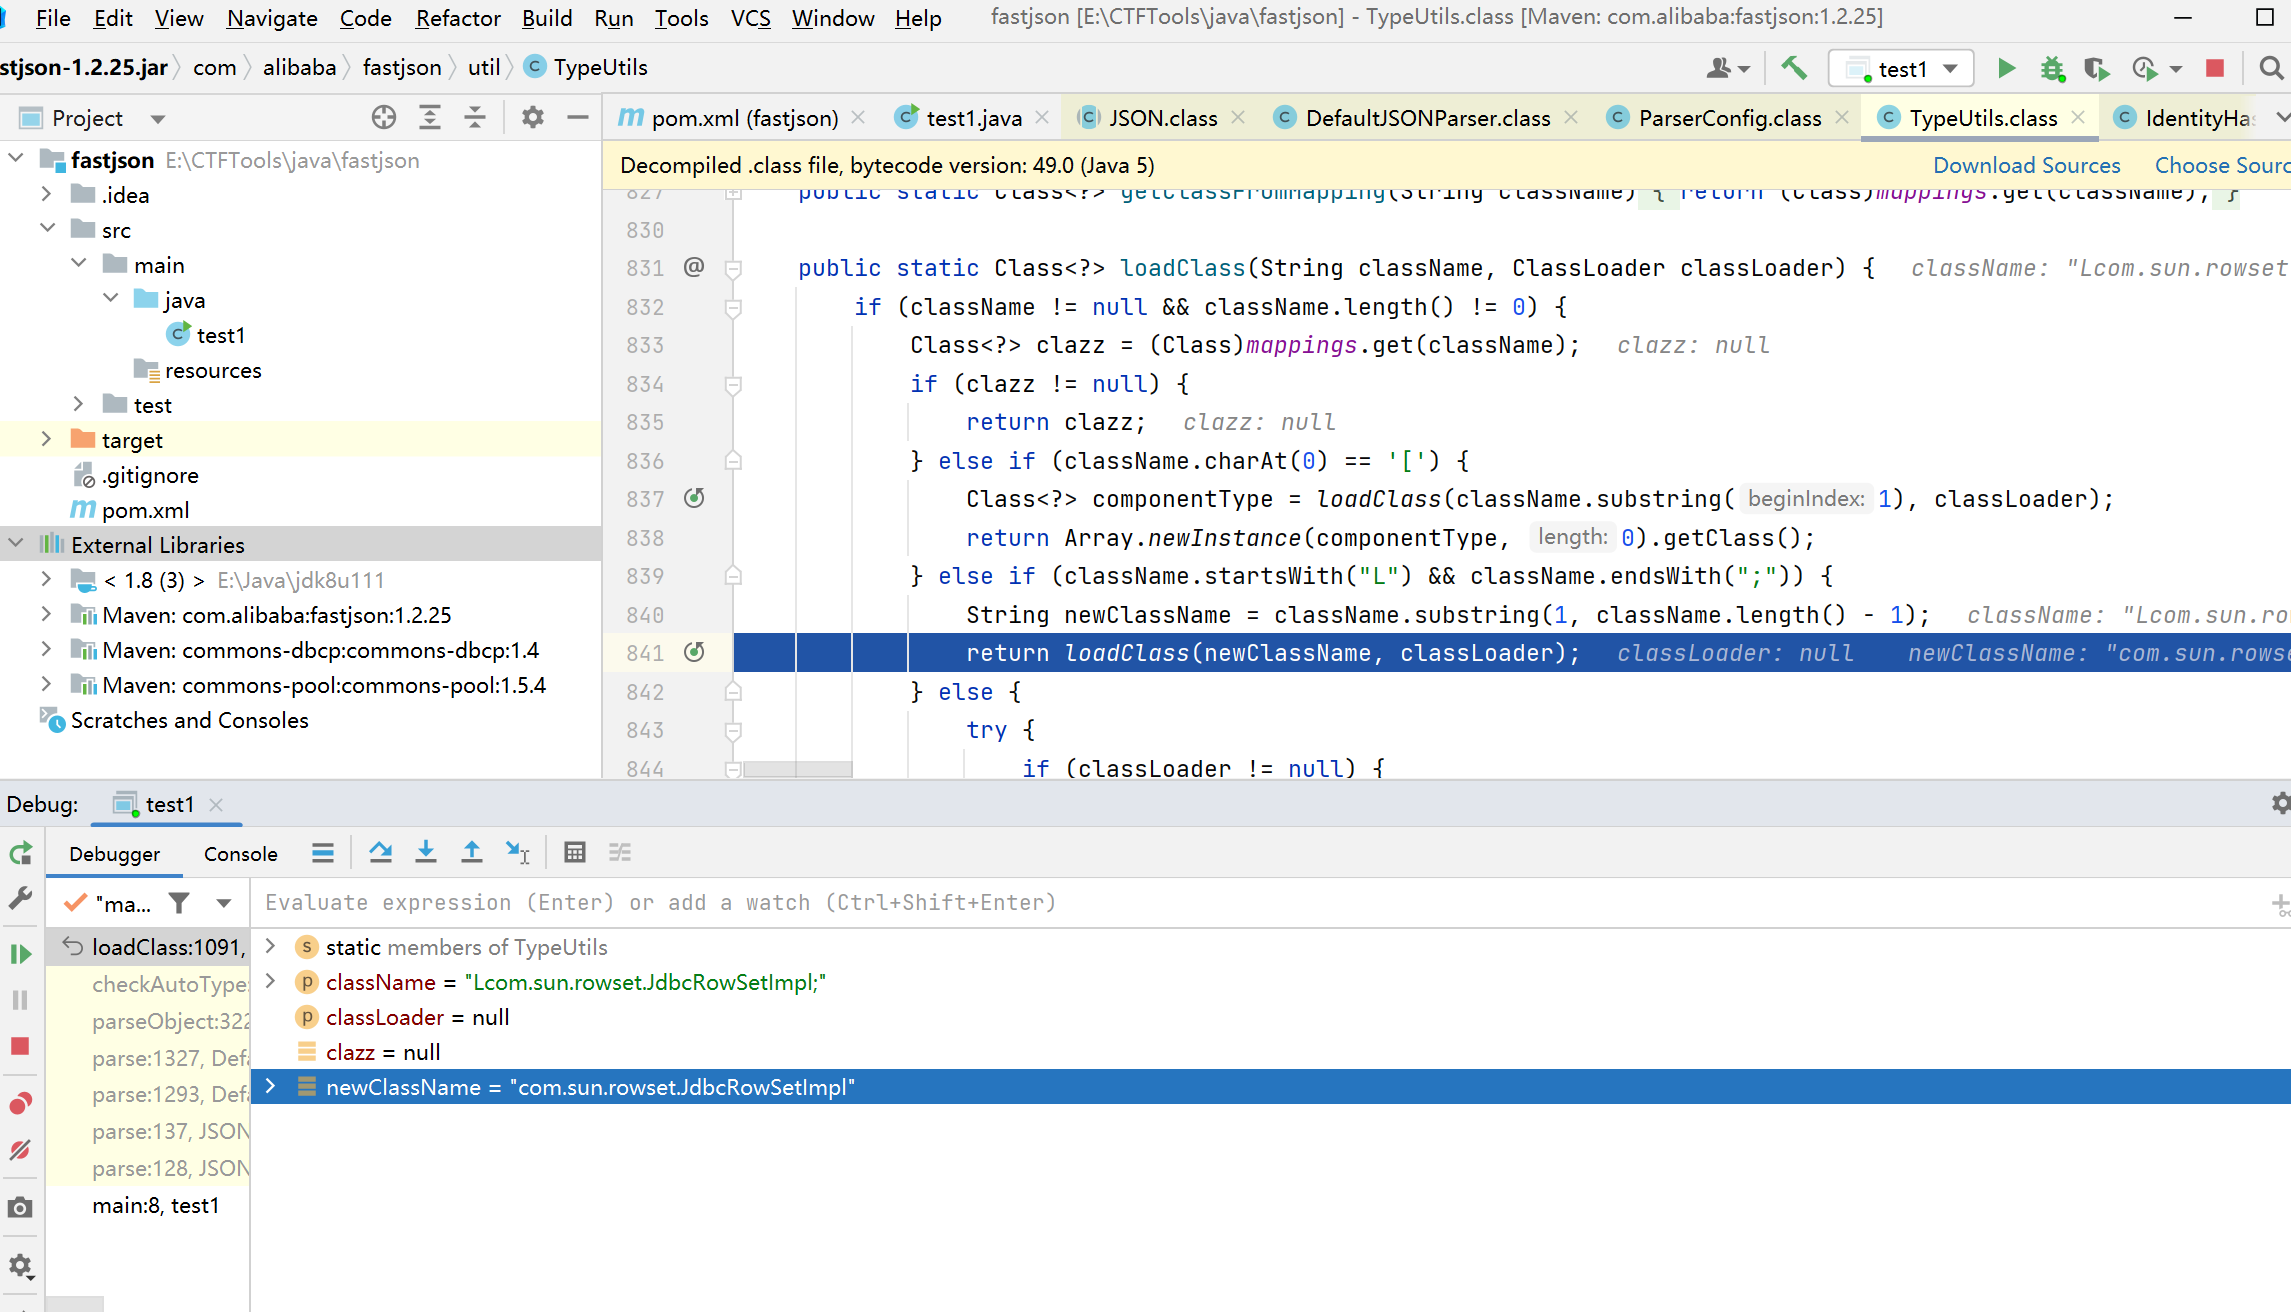Open the Refactor menu

[458, 18]
